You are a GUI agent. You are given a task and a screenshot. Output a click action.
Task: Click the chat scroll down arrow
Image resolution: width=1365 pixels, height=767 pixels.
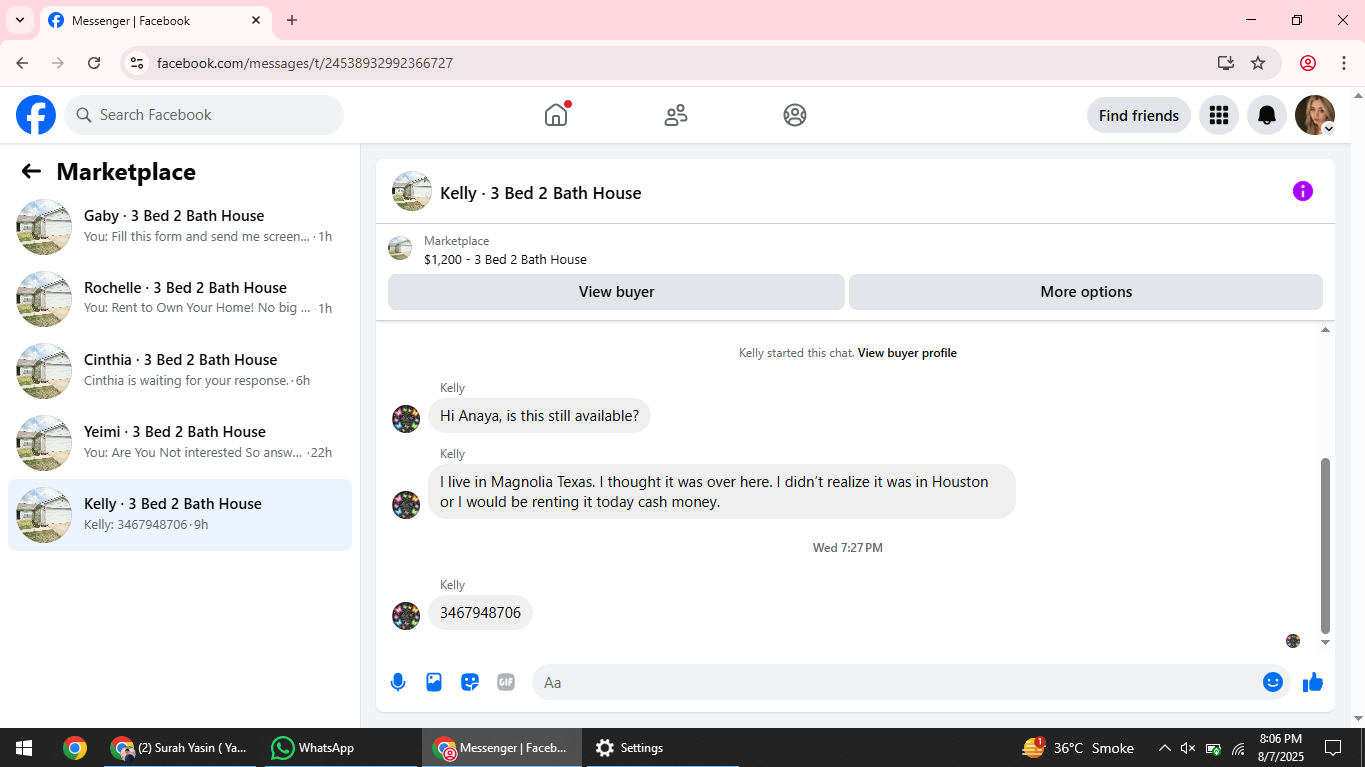pyautogui.click(x=1326, y=642)
